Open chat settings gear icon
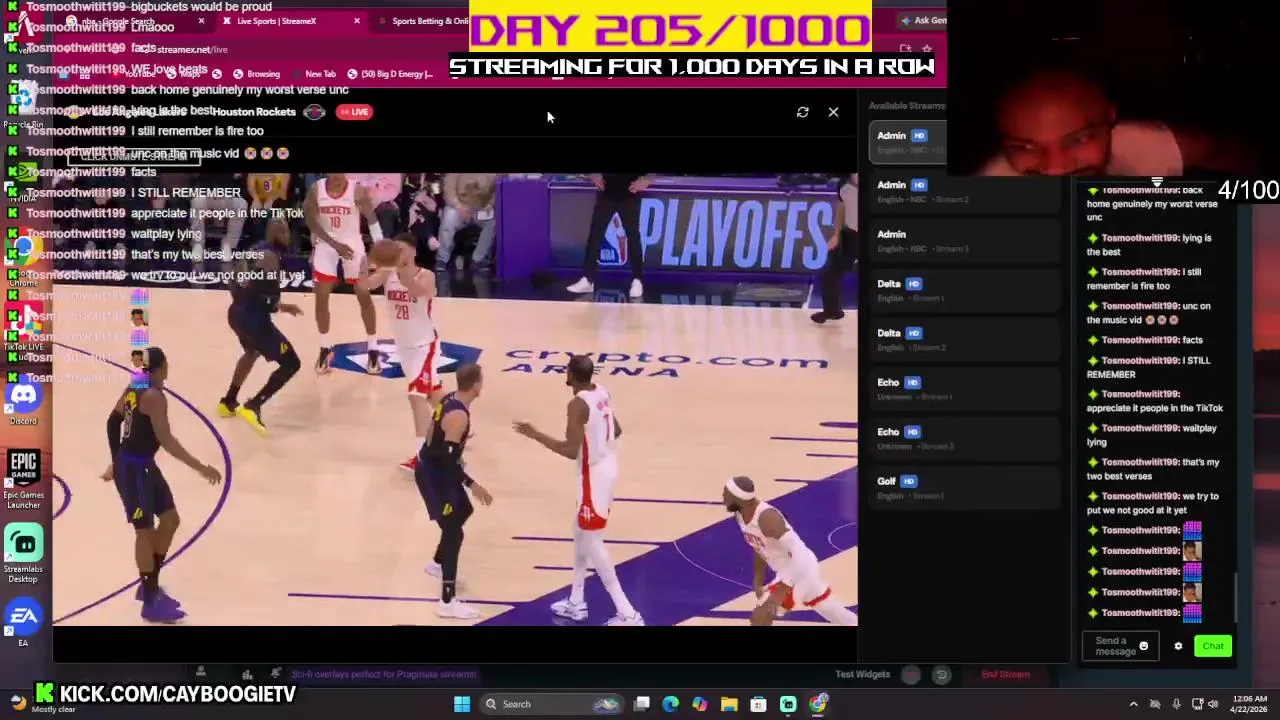 pos(1178,646)
